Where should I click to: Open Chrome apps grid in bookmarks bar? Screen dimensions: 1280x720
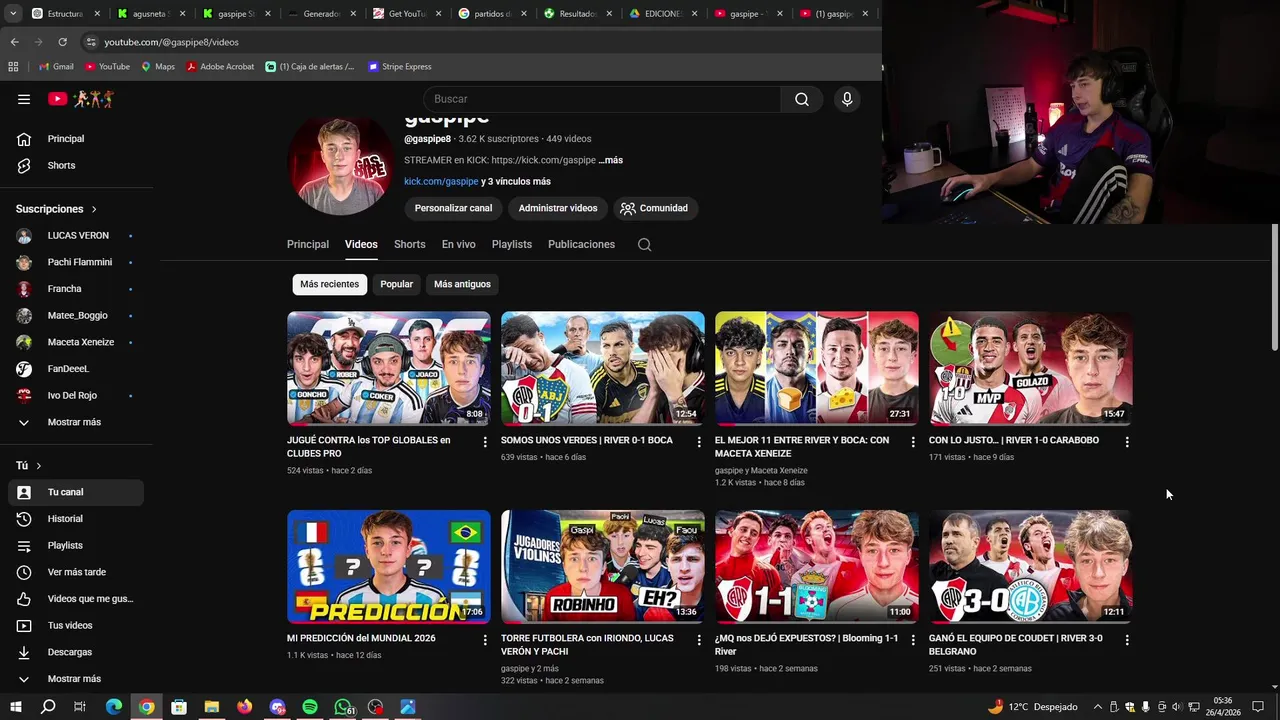(x=13, y=67)
